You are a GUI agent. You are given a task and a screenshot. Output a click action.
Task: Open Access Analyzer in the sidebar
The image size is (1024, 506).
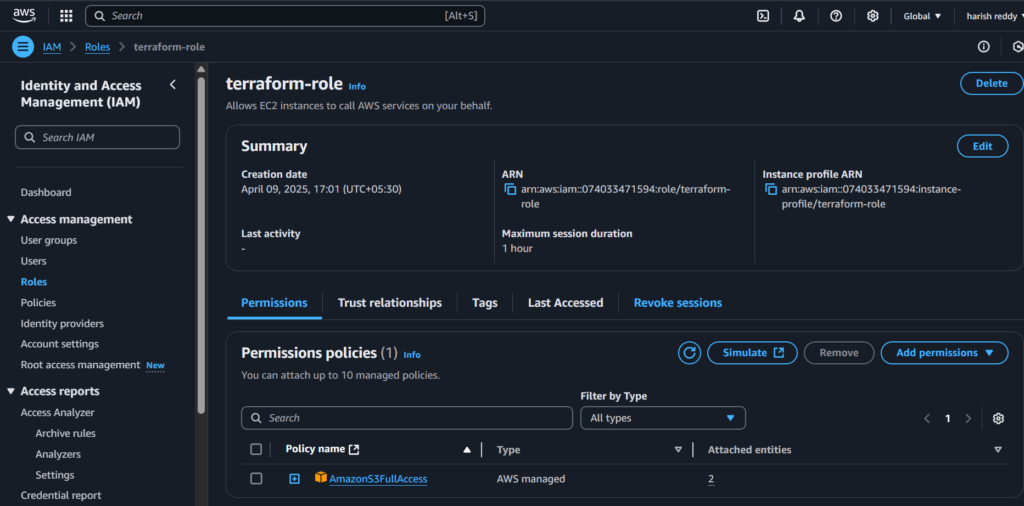[57, 413]
